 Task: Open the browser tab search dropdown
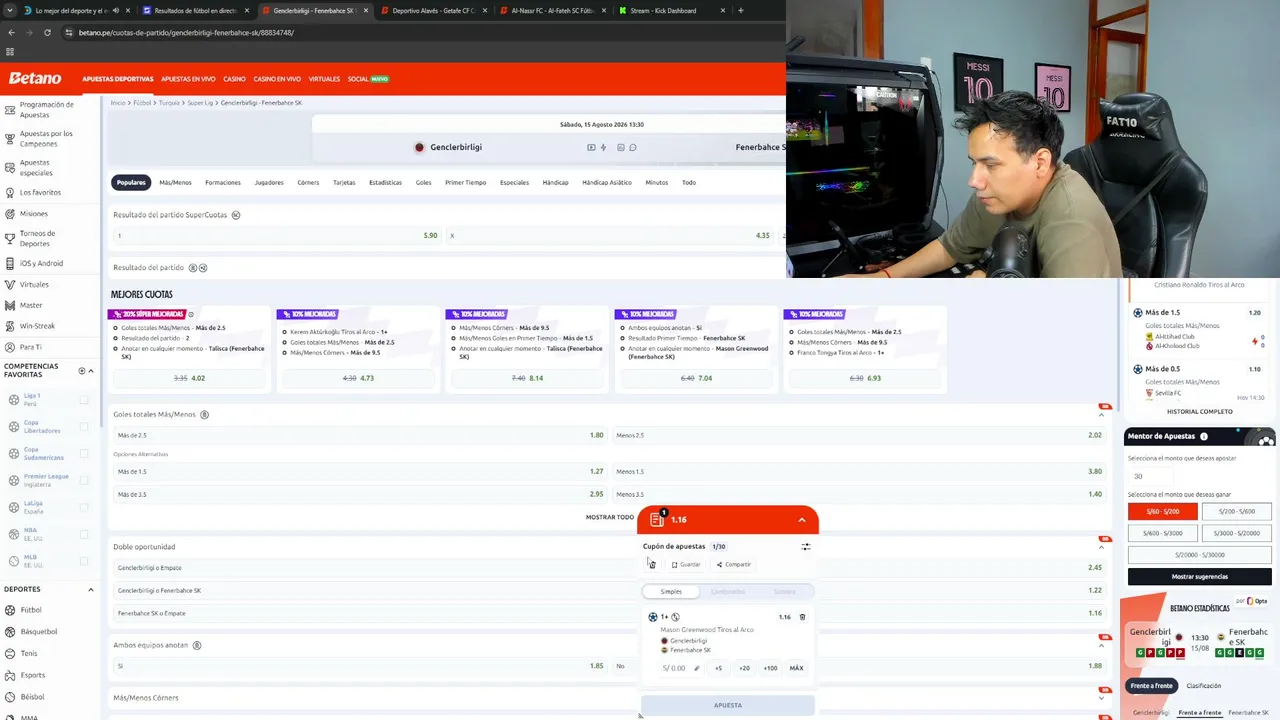tap(11, 11)
